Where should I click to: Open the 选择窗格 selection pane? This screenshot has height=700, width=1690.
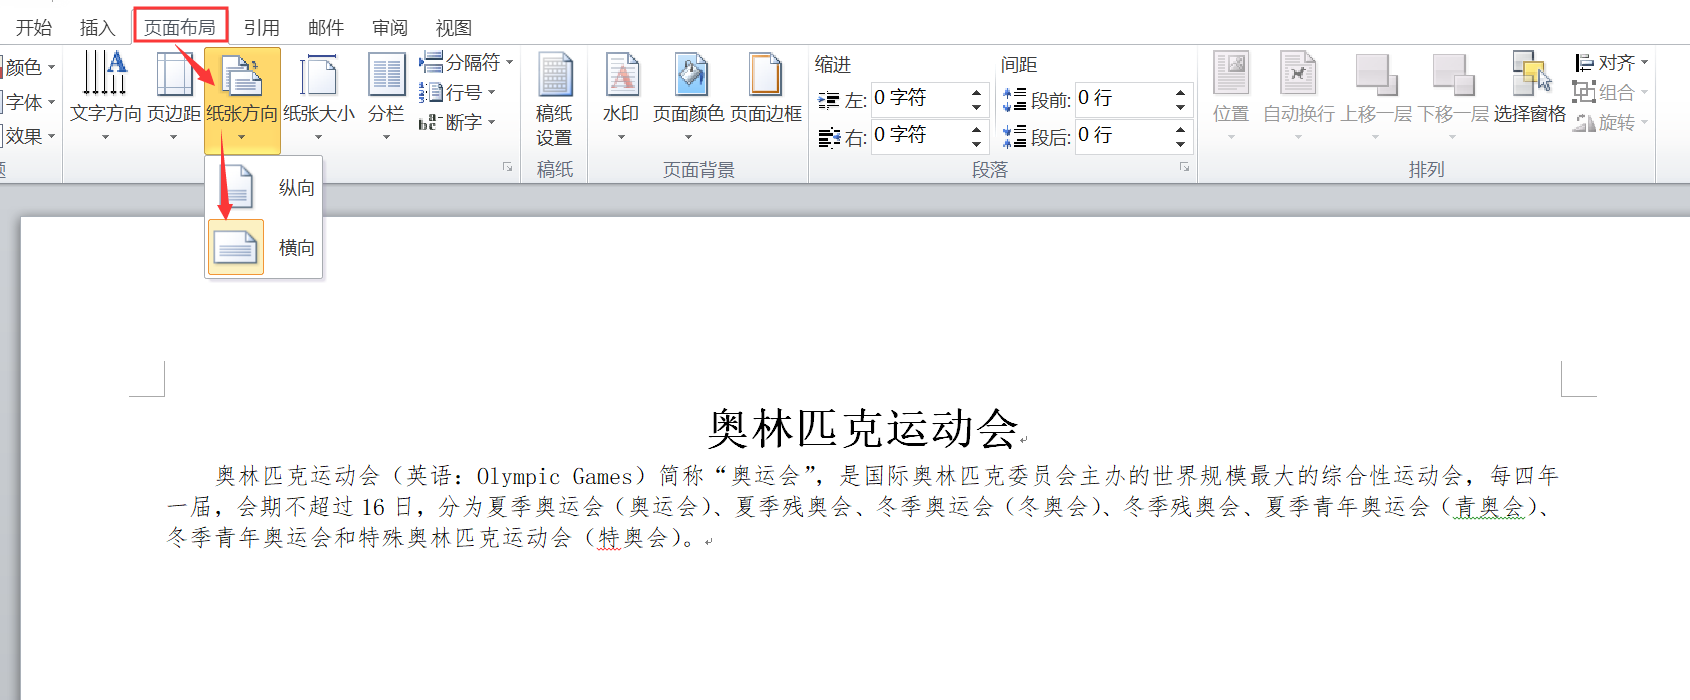coord(1530,88)
